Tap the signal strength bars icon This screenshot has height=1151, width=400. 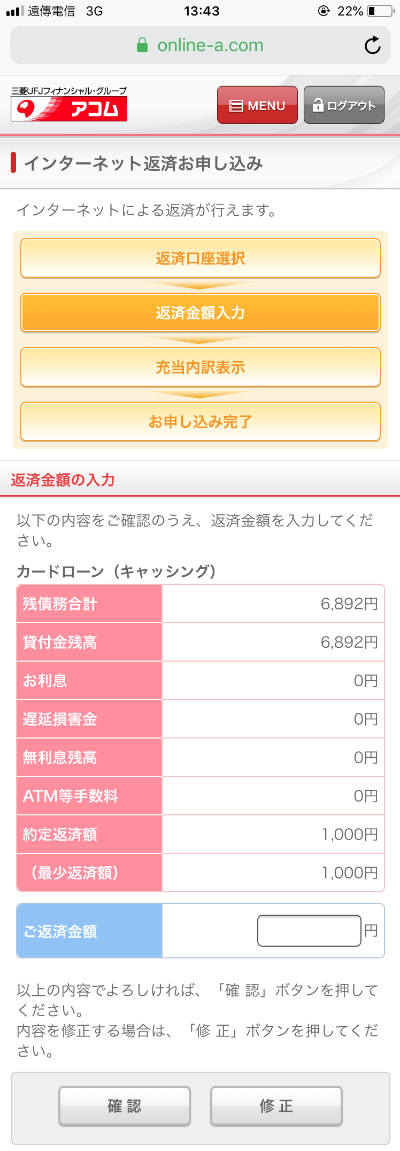click(x=15, y=11)
